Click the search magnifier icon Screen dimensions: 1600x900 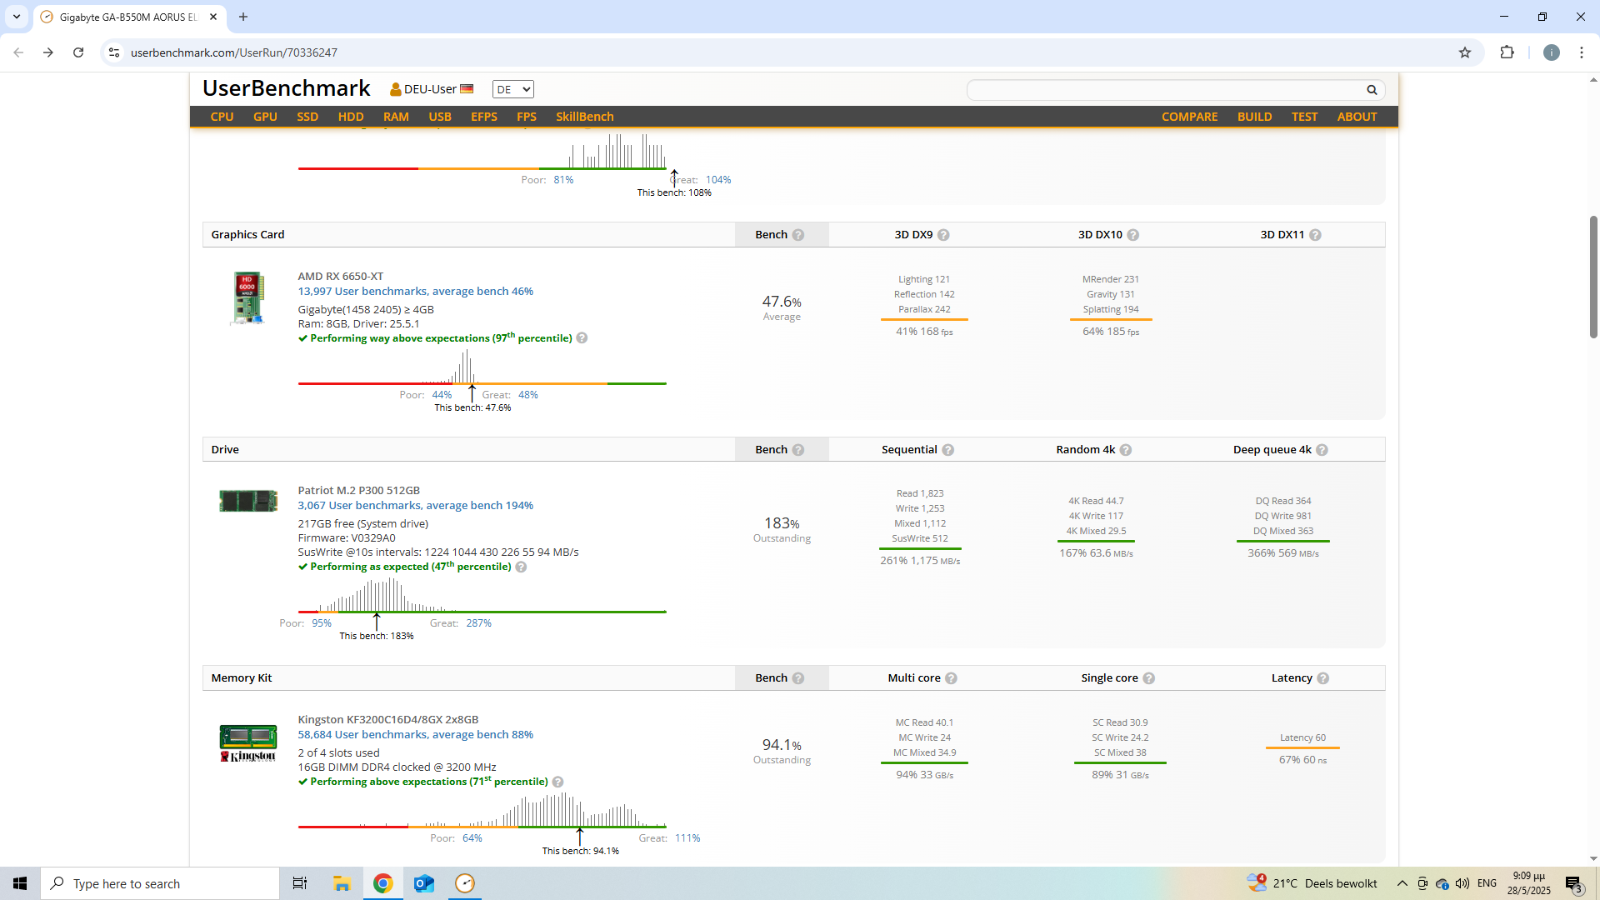(x=1372, y=90)
